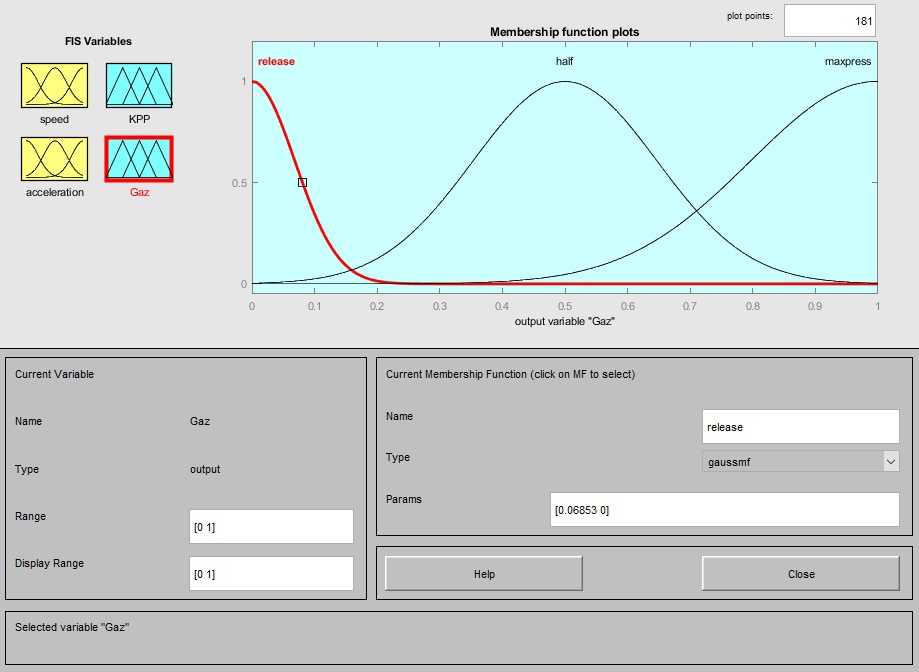Select the speed input variable icon
Viewport: 919px width, 672px height.
click(x=55, y=86)
